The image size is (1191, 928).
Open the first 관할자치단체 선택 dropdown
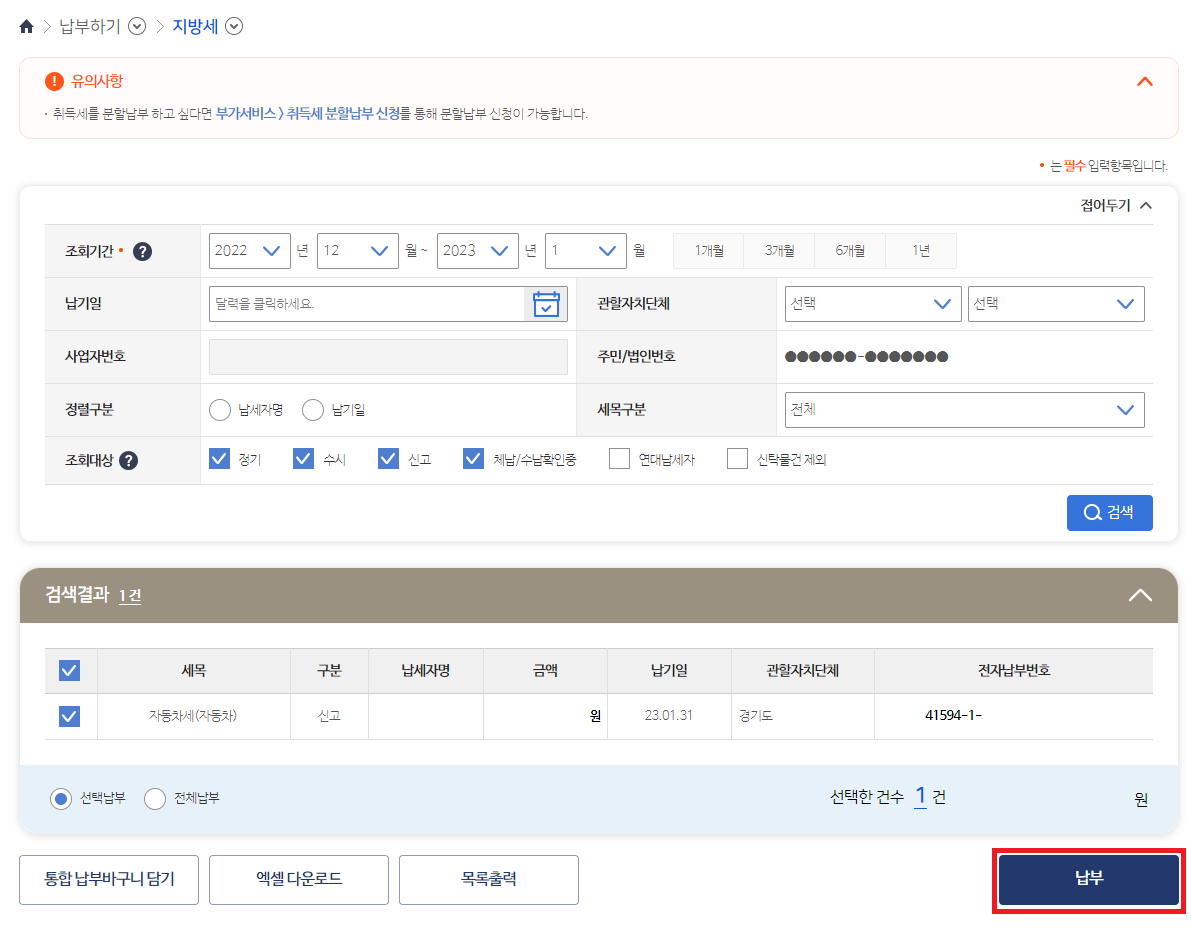(873, 303)
